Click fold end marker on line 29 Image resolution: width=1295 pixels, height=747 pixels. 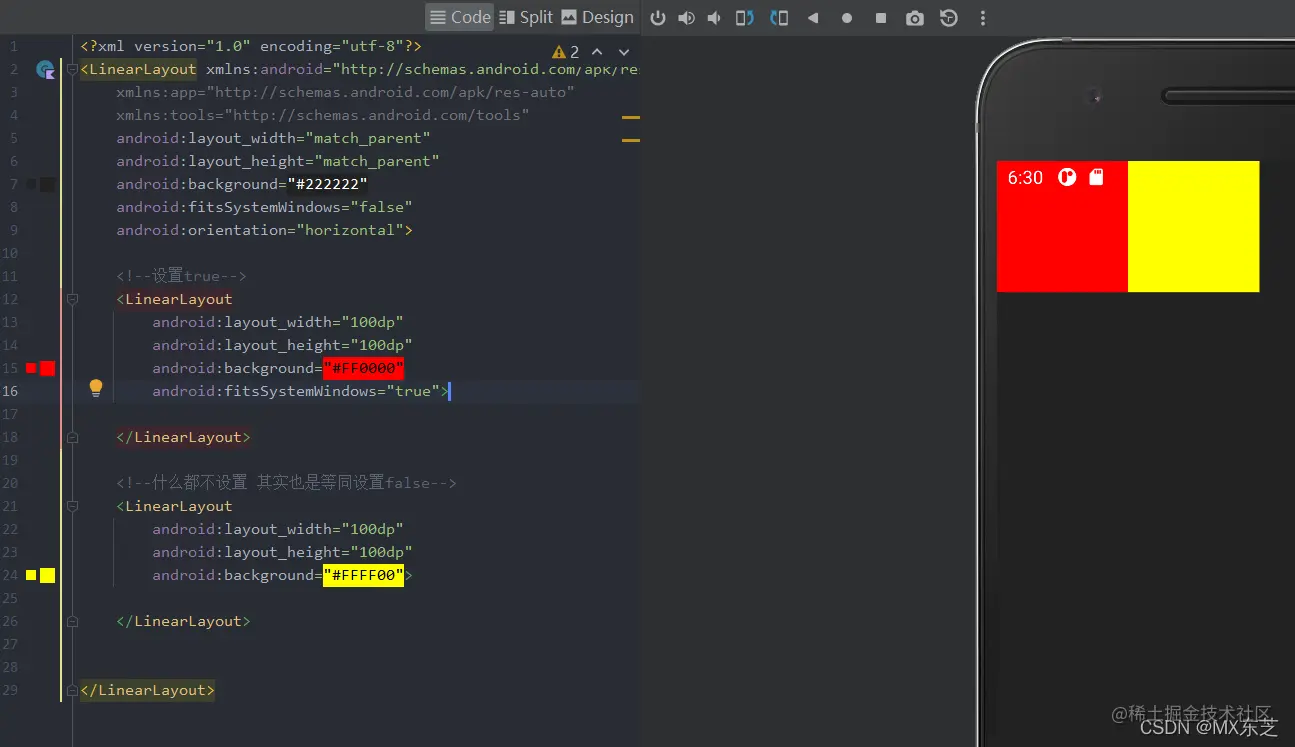(72, 690)
